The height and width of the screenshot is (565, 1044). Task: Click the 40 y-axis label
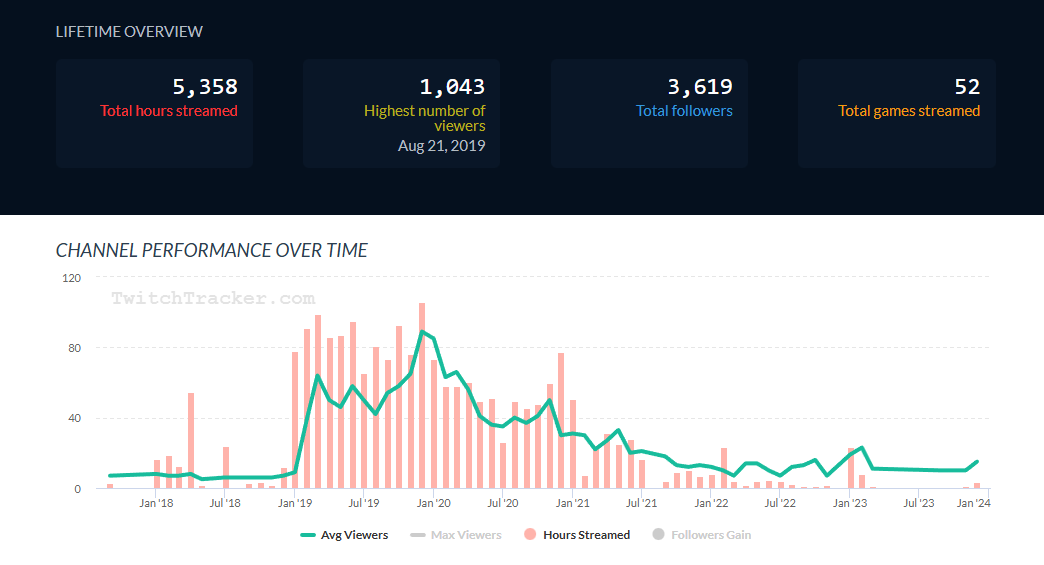click(x=75, y=419)
